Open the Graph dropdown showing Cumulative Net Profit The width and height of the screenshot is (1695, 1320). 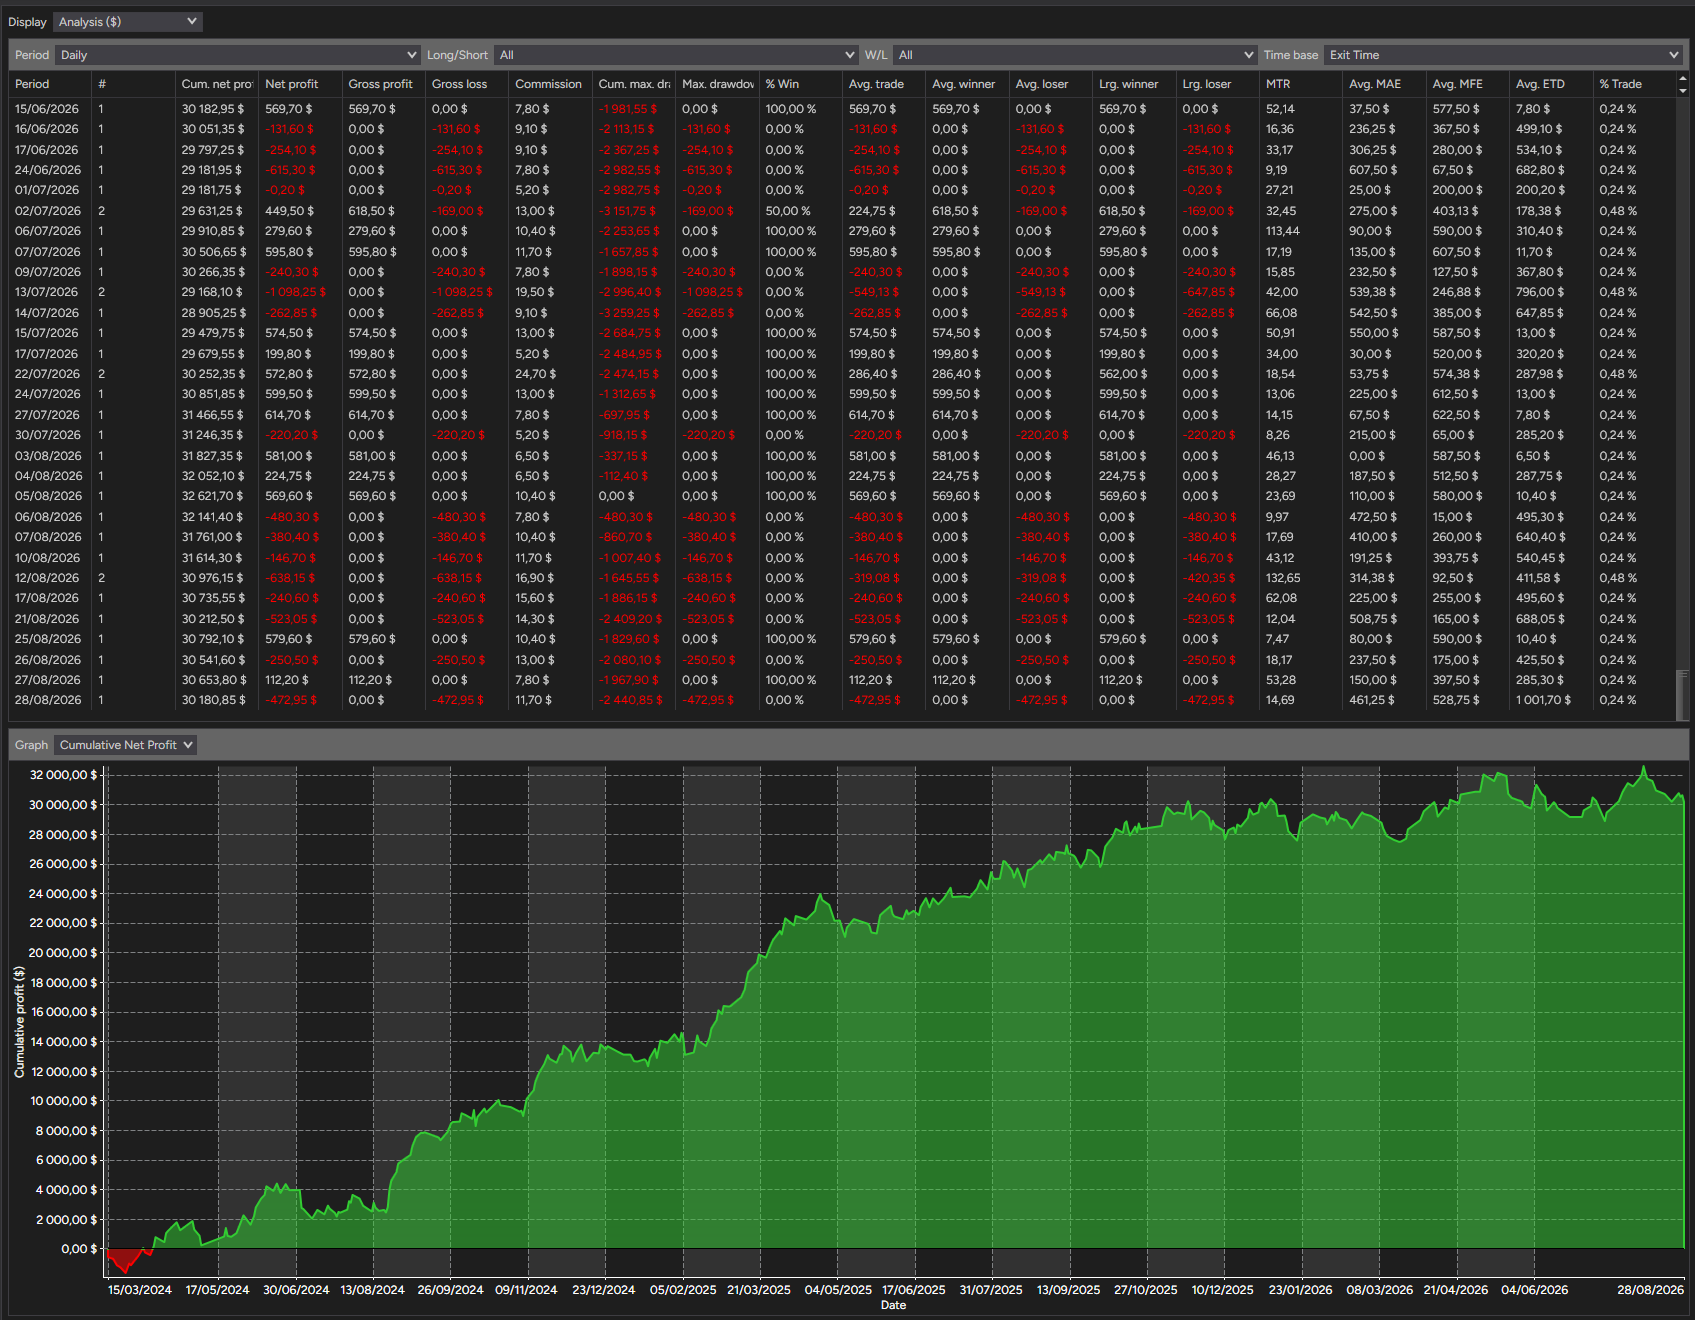(126, 745)
